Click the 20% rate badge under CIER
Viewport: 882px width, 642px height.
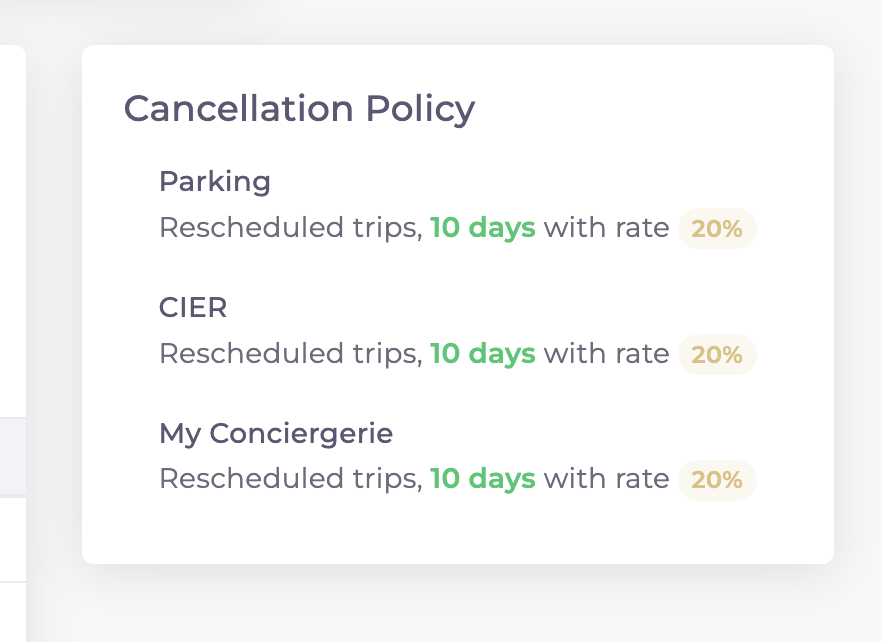point(717,354)
